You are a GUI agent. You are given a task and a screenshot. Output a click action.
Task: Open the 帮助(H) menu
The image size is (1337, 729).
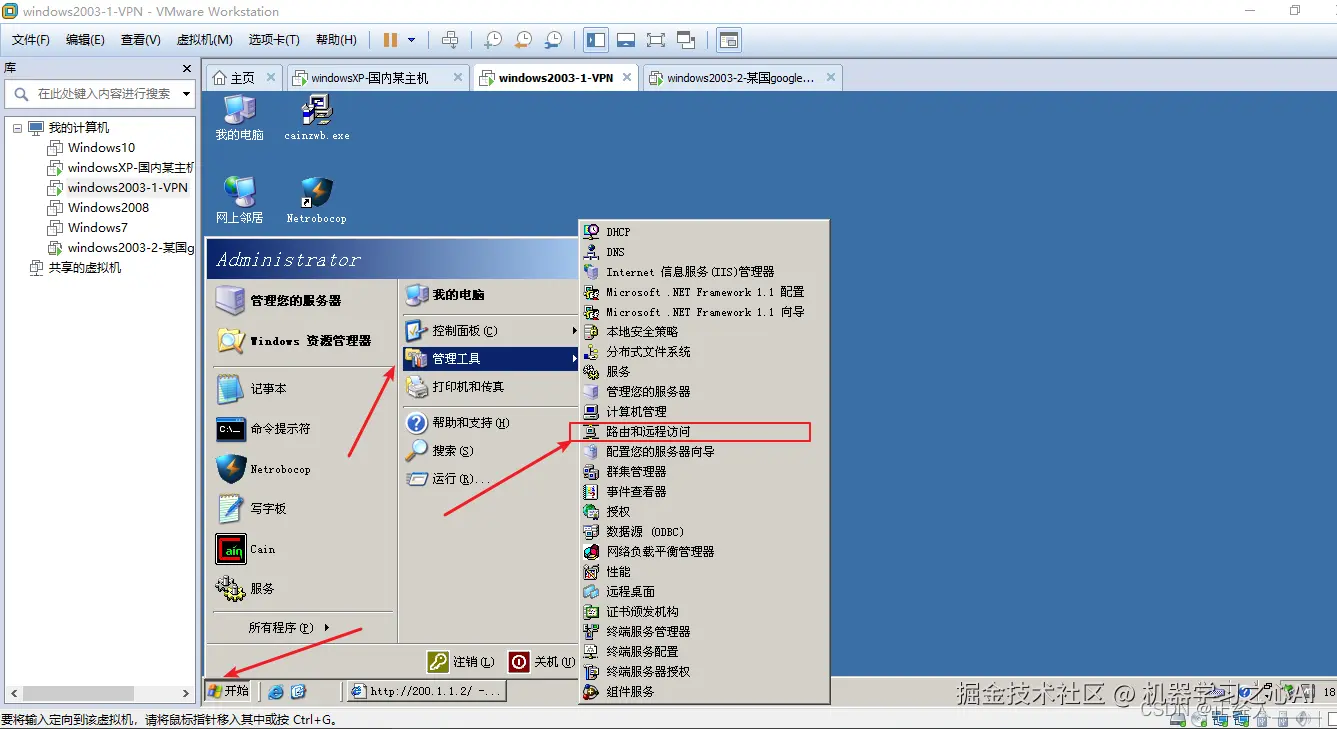(336, 40)
